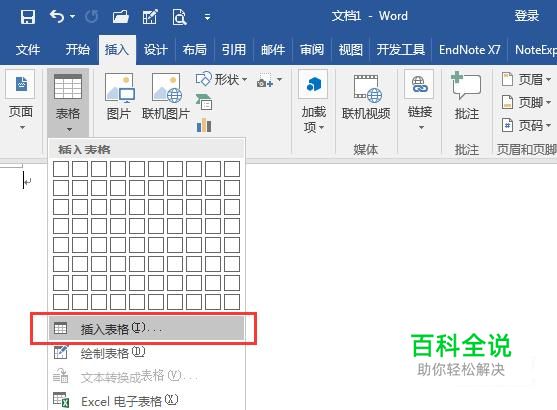Click the bottom-left cell of the table grid

click(x=61, y=302)
